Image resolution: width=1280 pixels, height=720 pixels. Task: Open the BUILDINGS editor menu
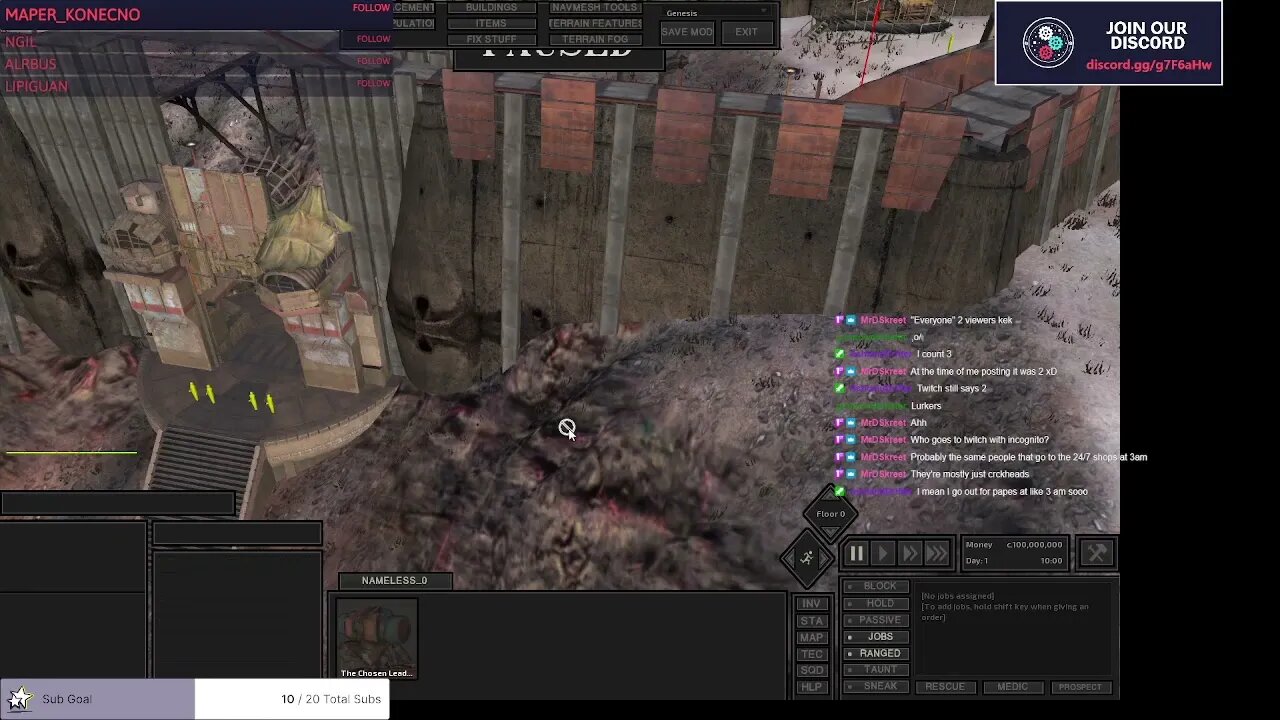click(491, 7)
